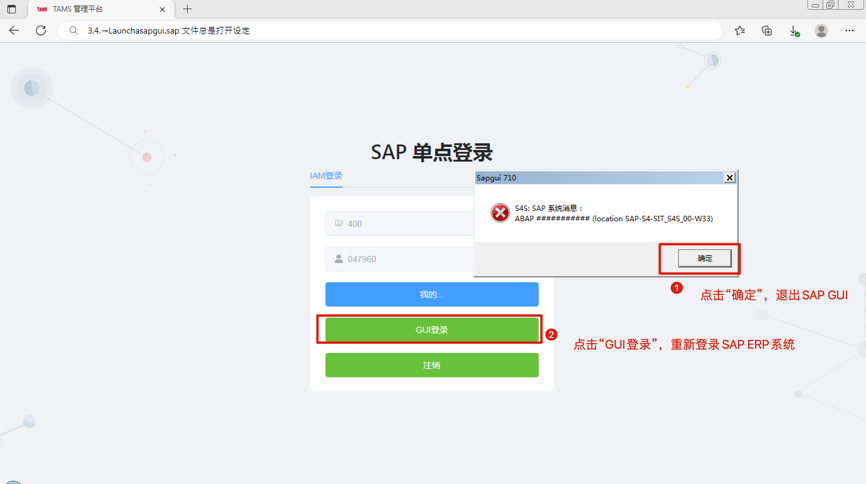The image size is (866, 484).
Task: Click the ABAP system message text
Action: pyautogui.click(x=614, y=219)
